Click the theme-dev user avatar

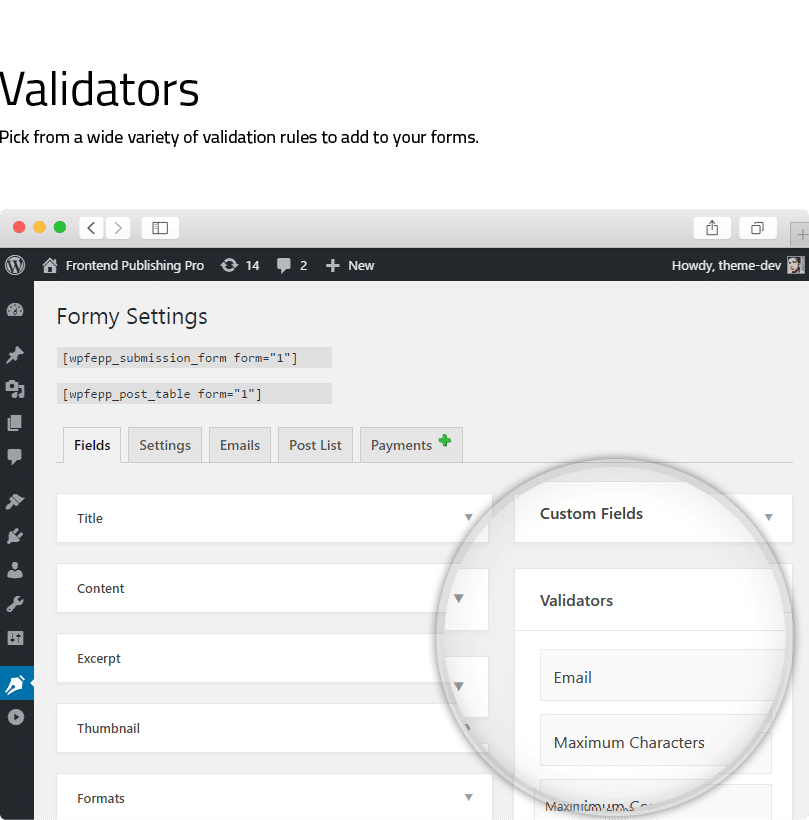click(x=795, y=265)
